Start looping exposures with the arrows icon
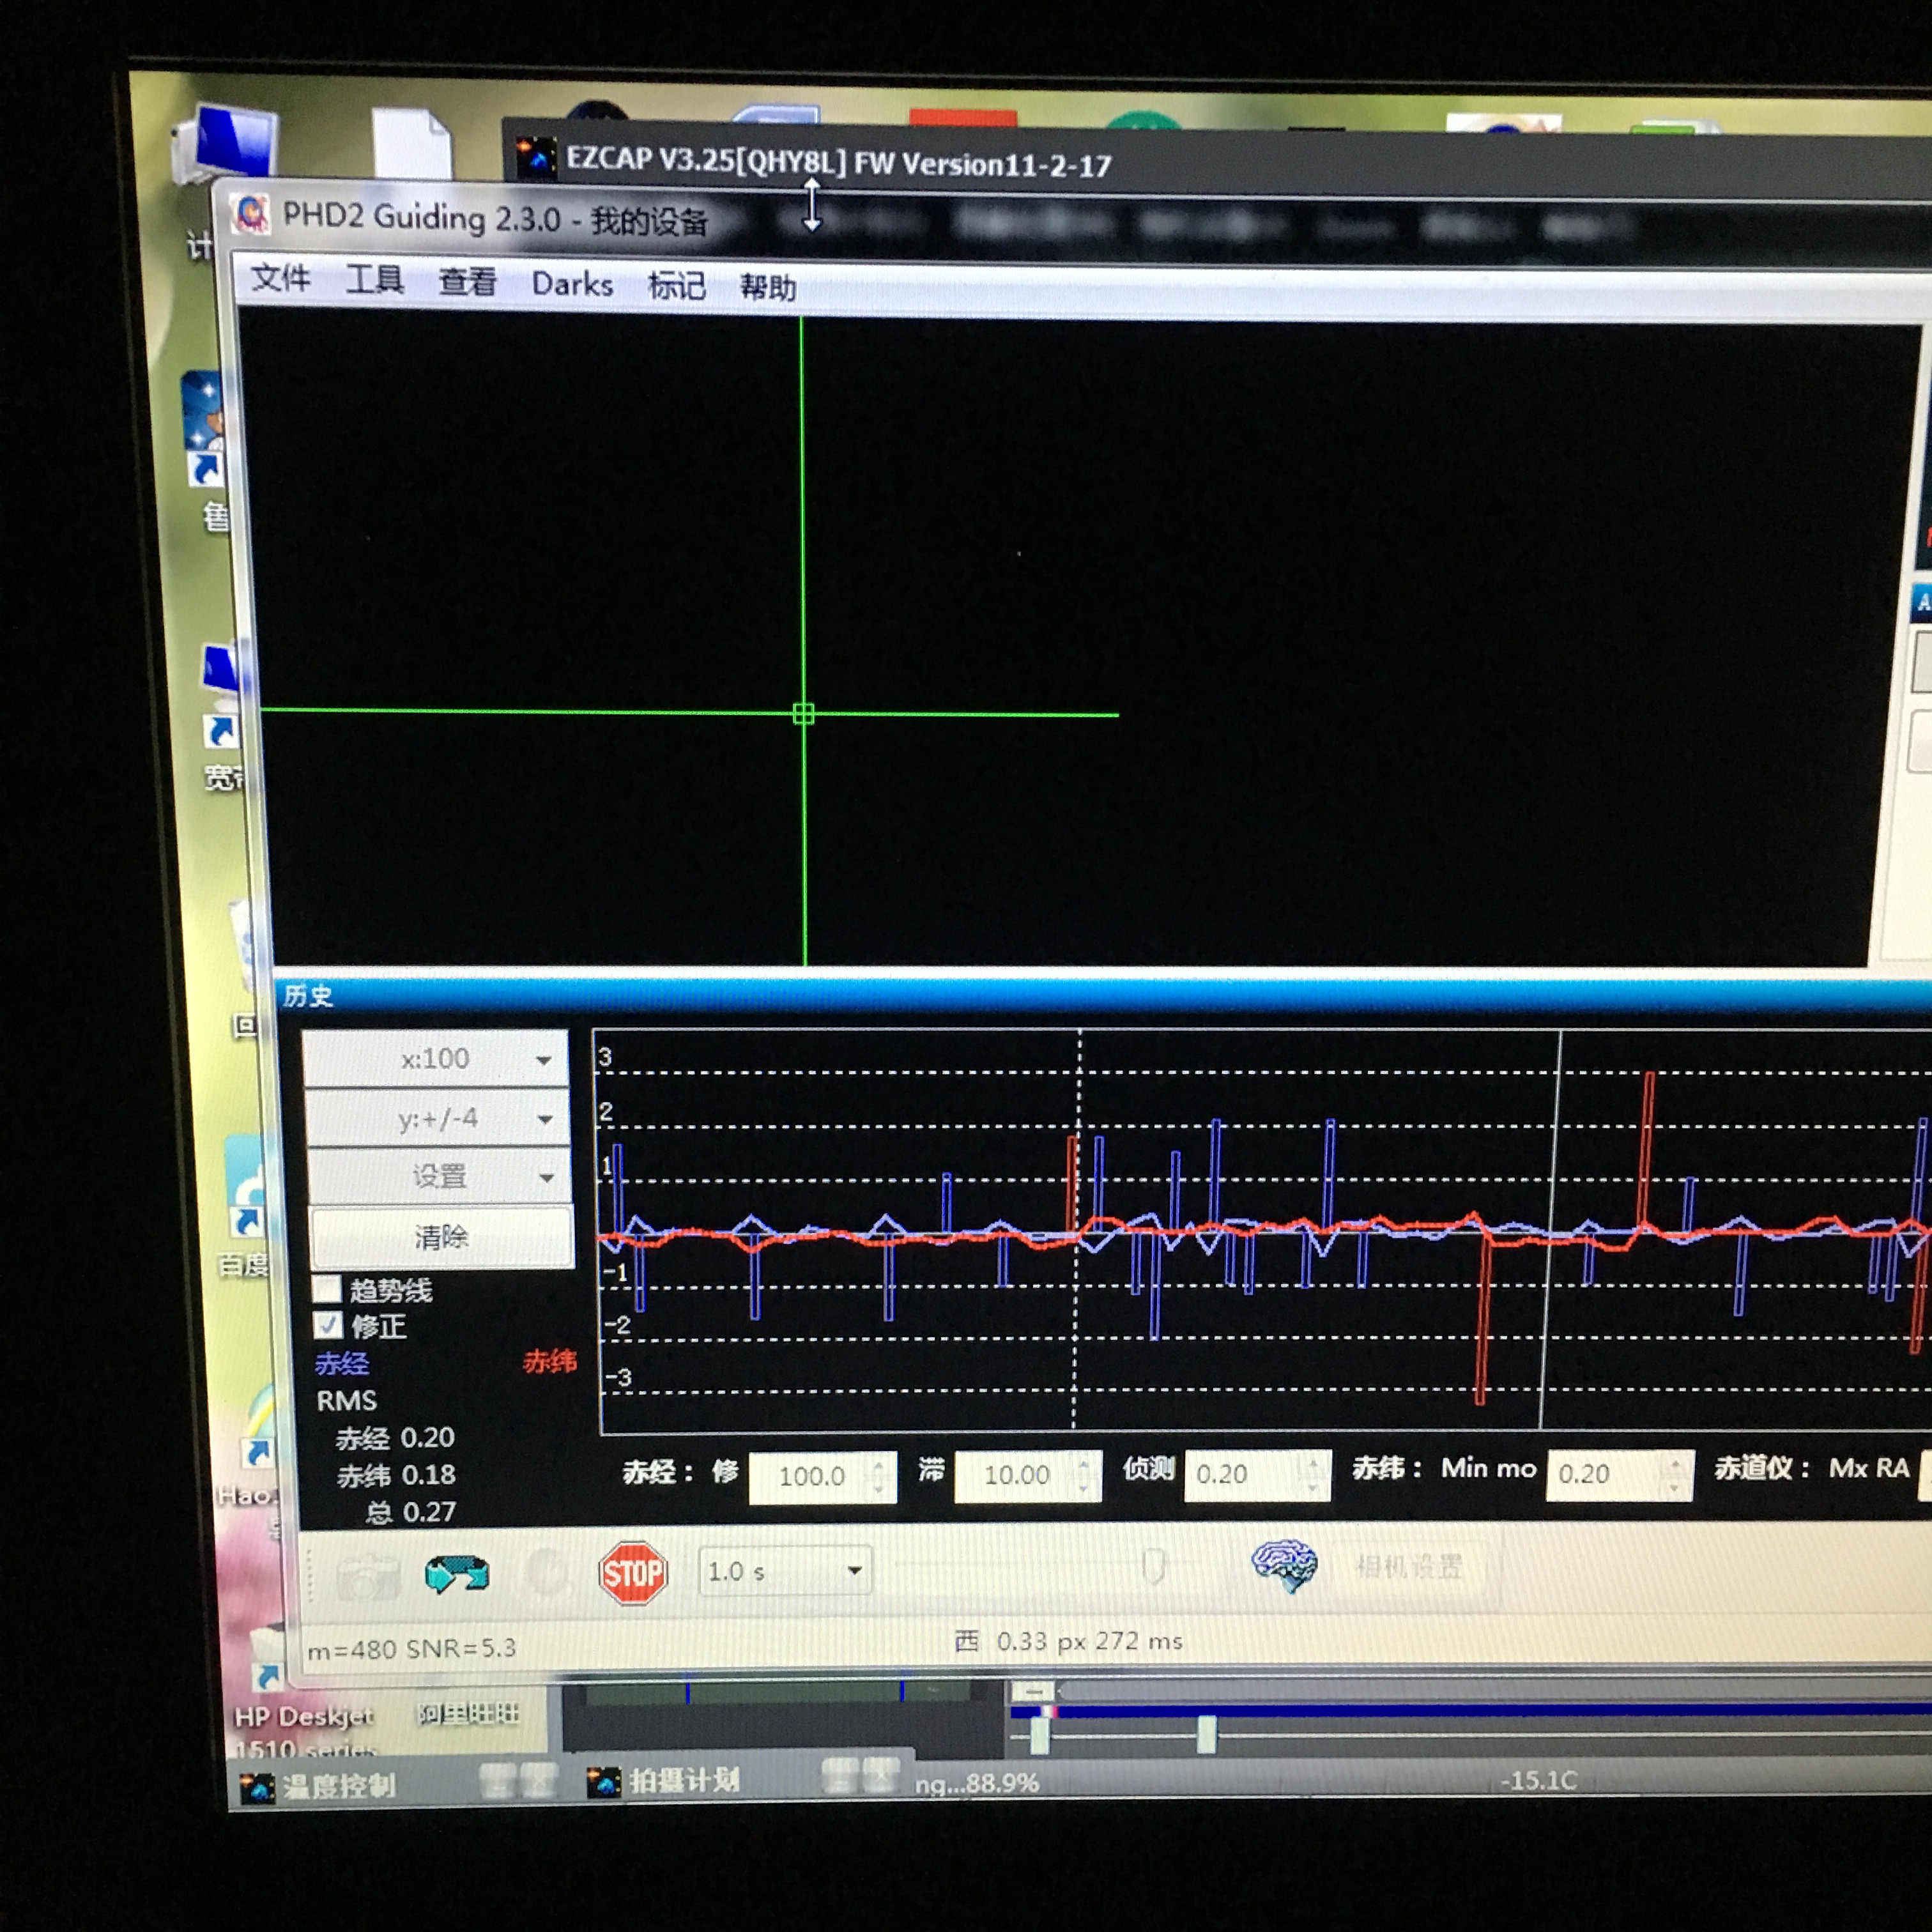 pos(457,1574)
